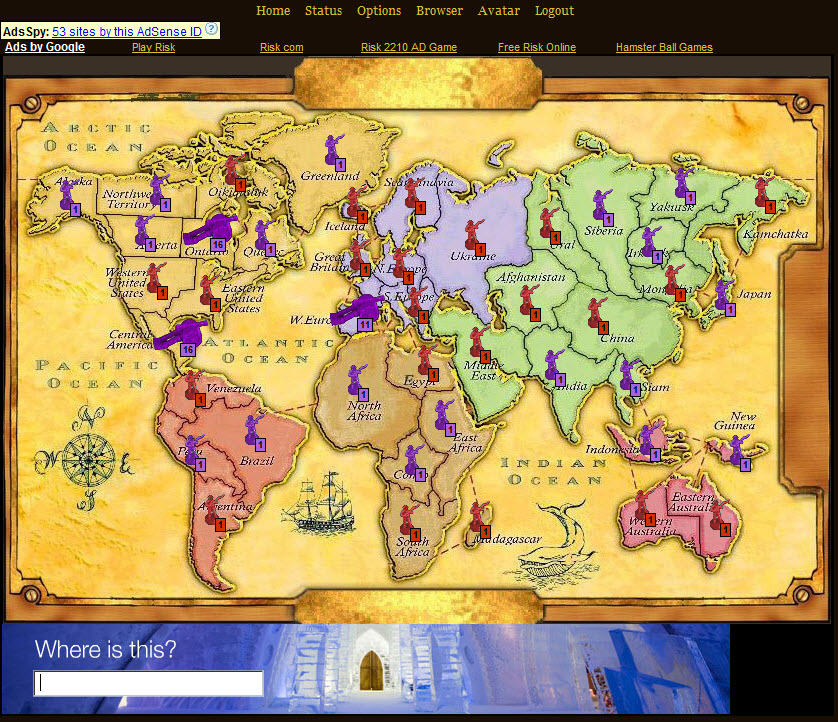Image resolution: width=838 pixels, height=722 pixels.
Task: Select the purple soldier on Japan
Action: click(x=723, y=297)
